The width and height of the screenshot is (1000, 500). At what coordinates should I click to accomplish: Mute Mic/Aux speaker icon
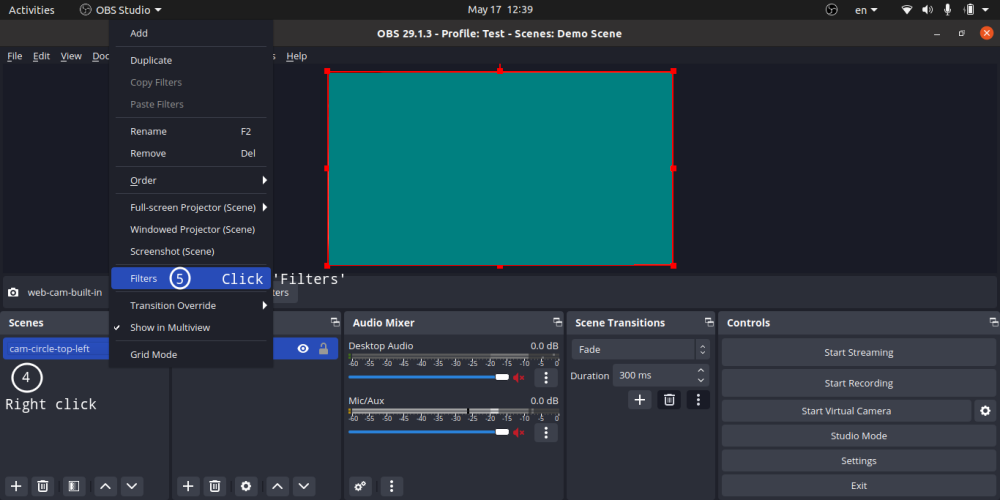click(519, 432)
